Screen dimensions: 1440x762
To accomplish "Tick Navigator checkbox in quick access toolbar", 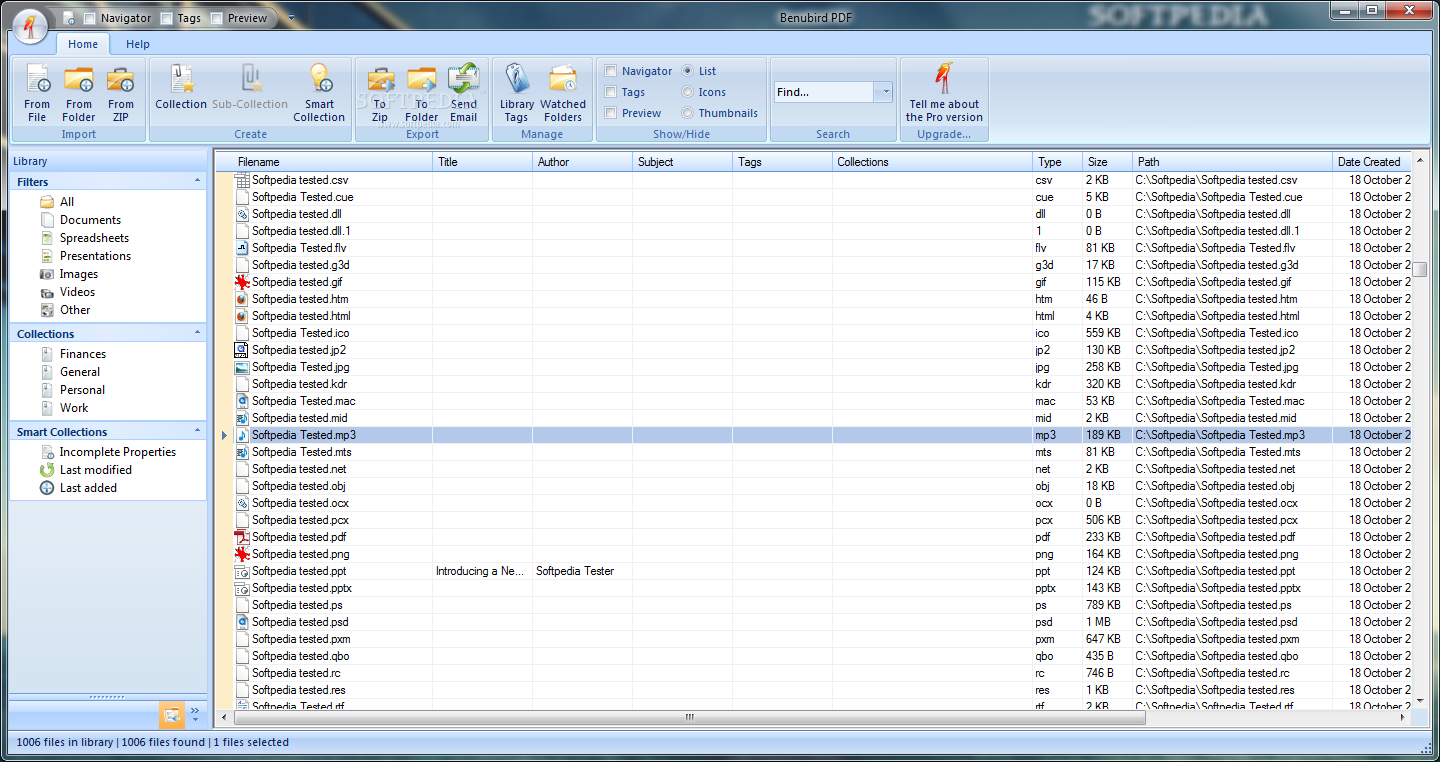I will tap(90, 18).
